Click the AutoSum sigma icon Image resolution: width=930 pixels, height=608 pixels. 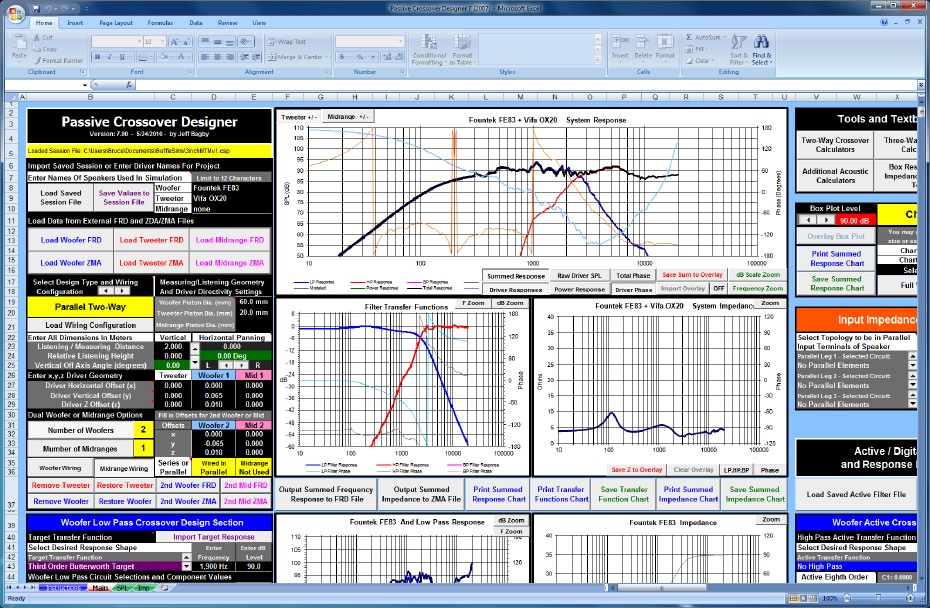(689, 37)
